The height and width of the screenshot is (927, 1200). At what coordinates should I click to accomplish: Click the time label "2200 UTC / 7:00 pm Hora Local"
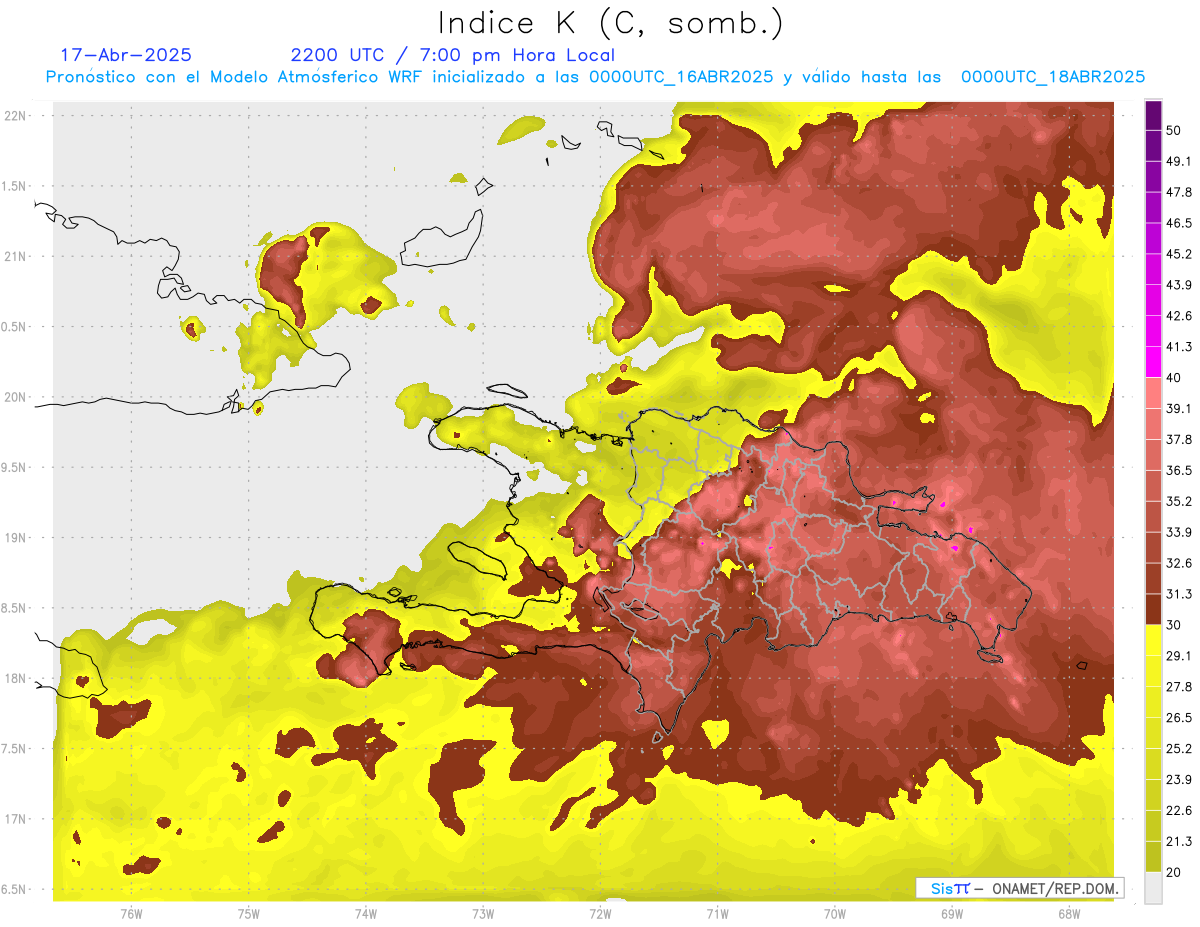click(x=452, y=55)
